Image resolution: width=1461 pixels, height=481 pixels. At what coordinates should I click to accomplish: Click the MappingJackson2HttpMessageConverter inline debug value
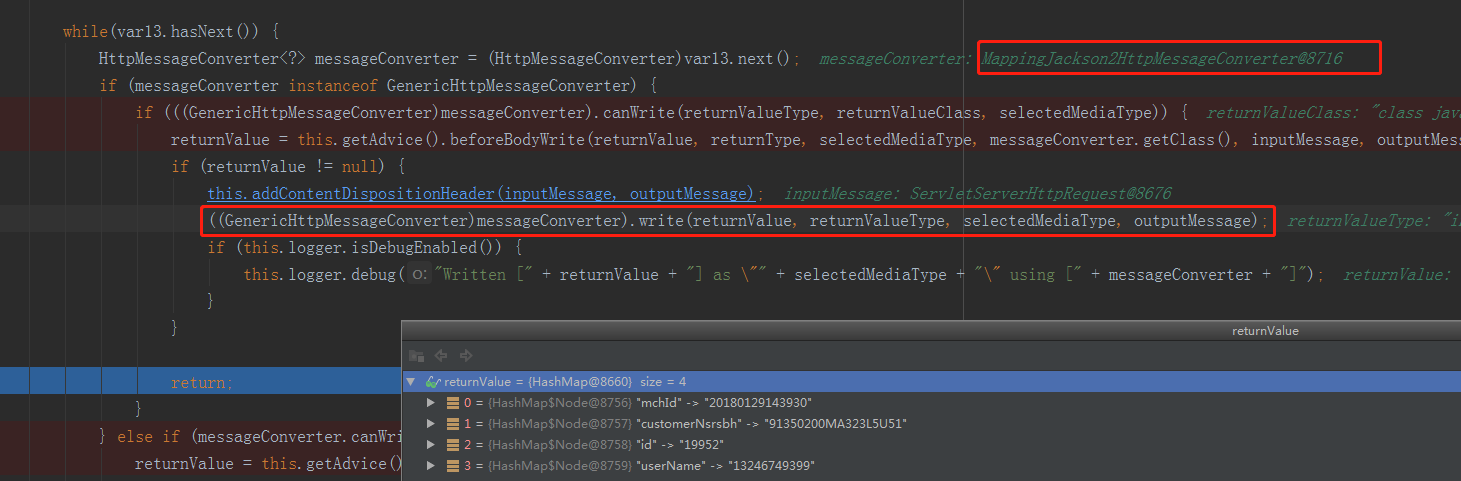pos(1161,59)
